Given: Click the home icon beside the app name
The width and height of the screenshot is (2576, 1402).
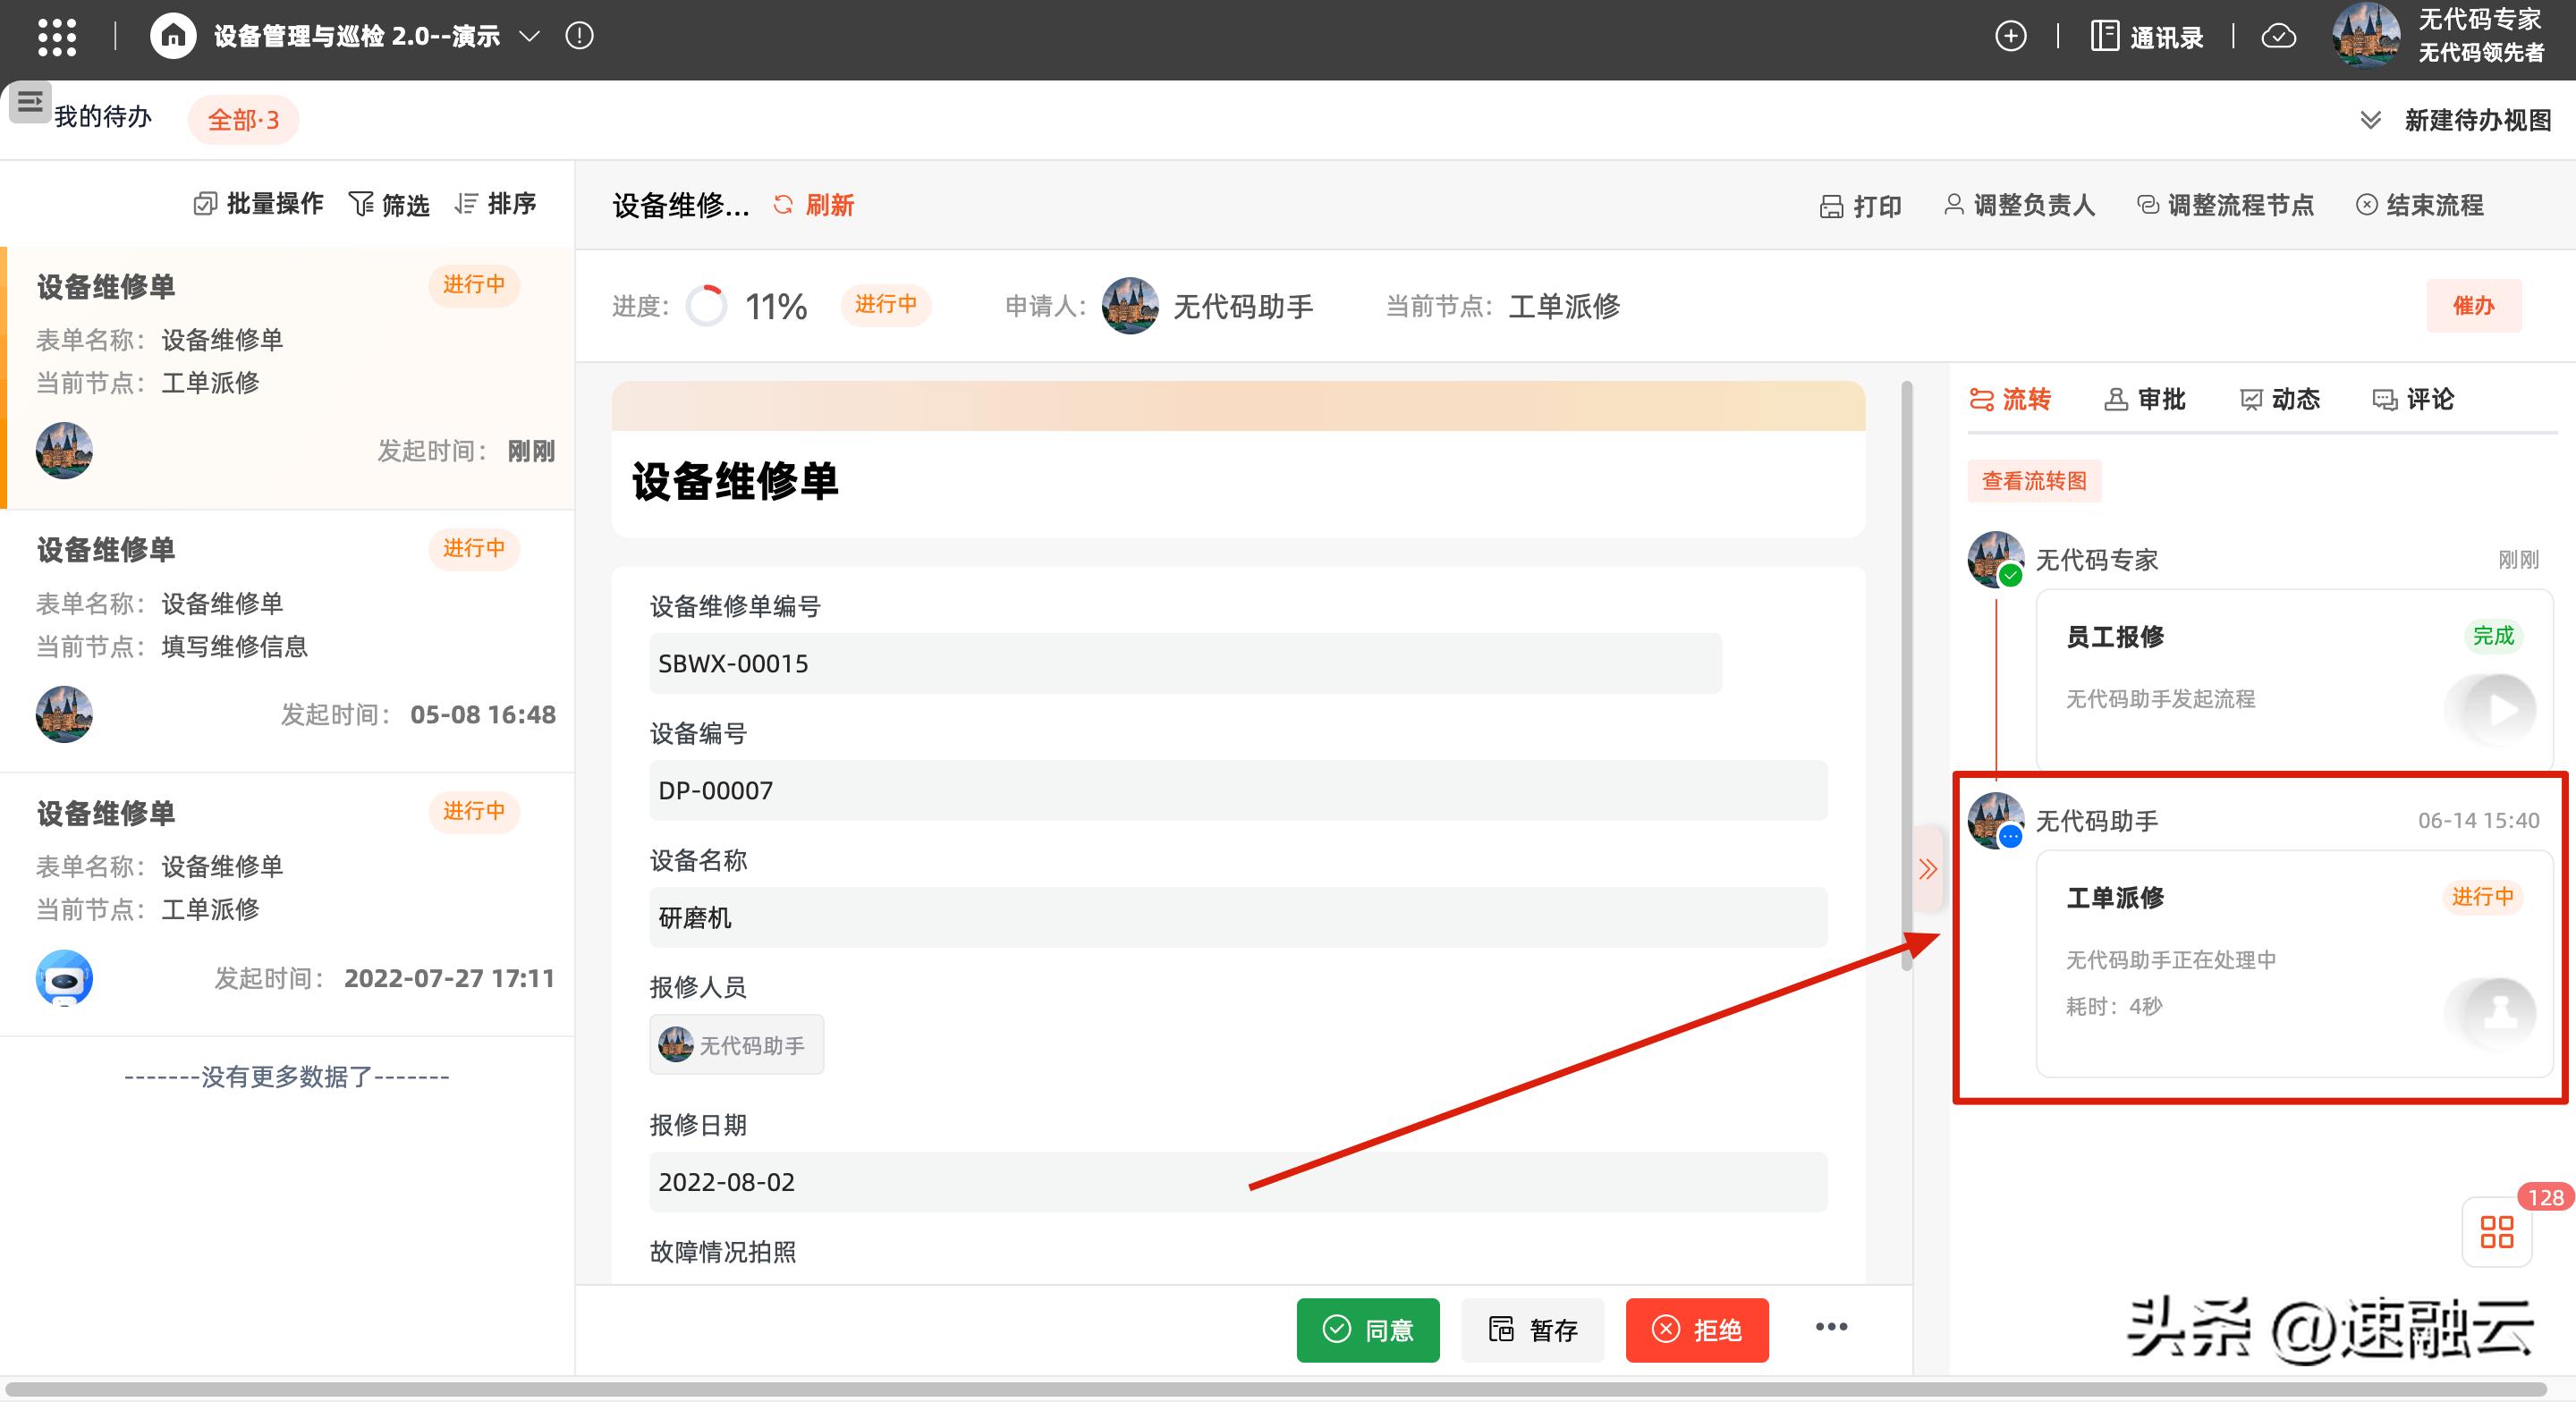Looking at the screenshot, I should point(172,36).
